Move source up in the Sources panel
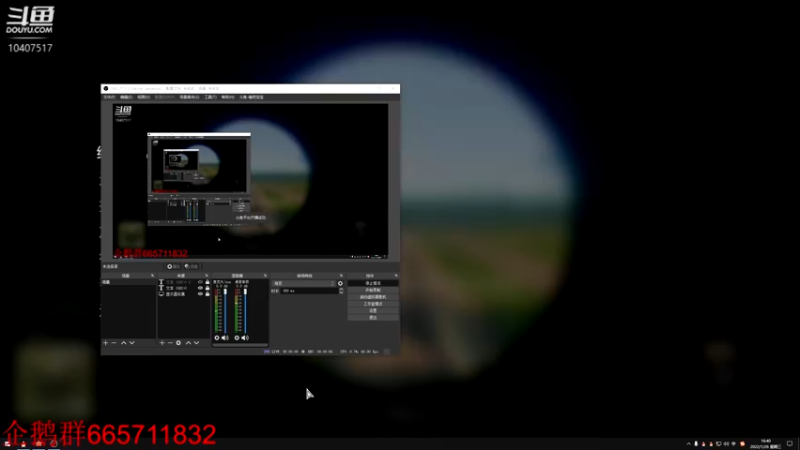Screen dimensions: 800x450 click(x=188, y=343)
